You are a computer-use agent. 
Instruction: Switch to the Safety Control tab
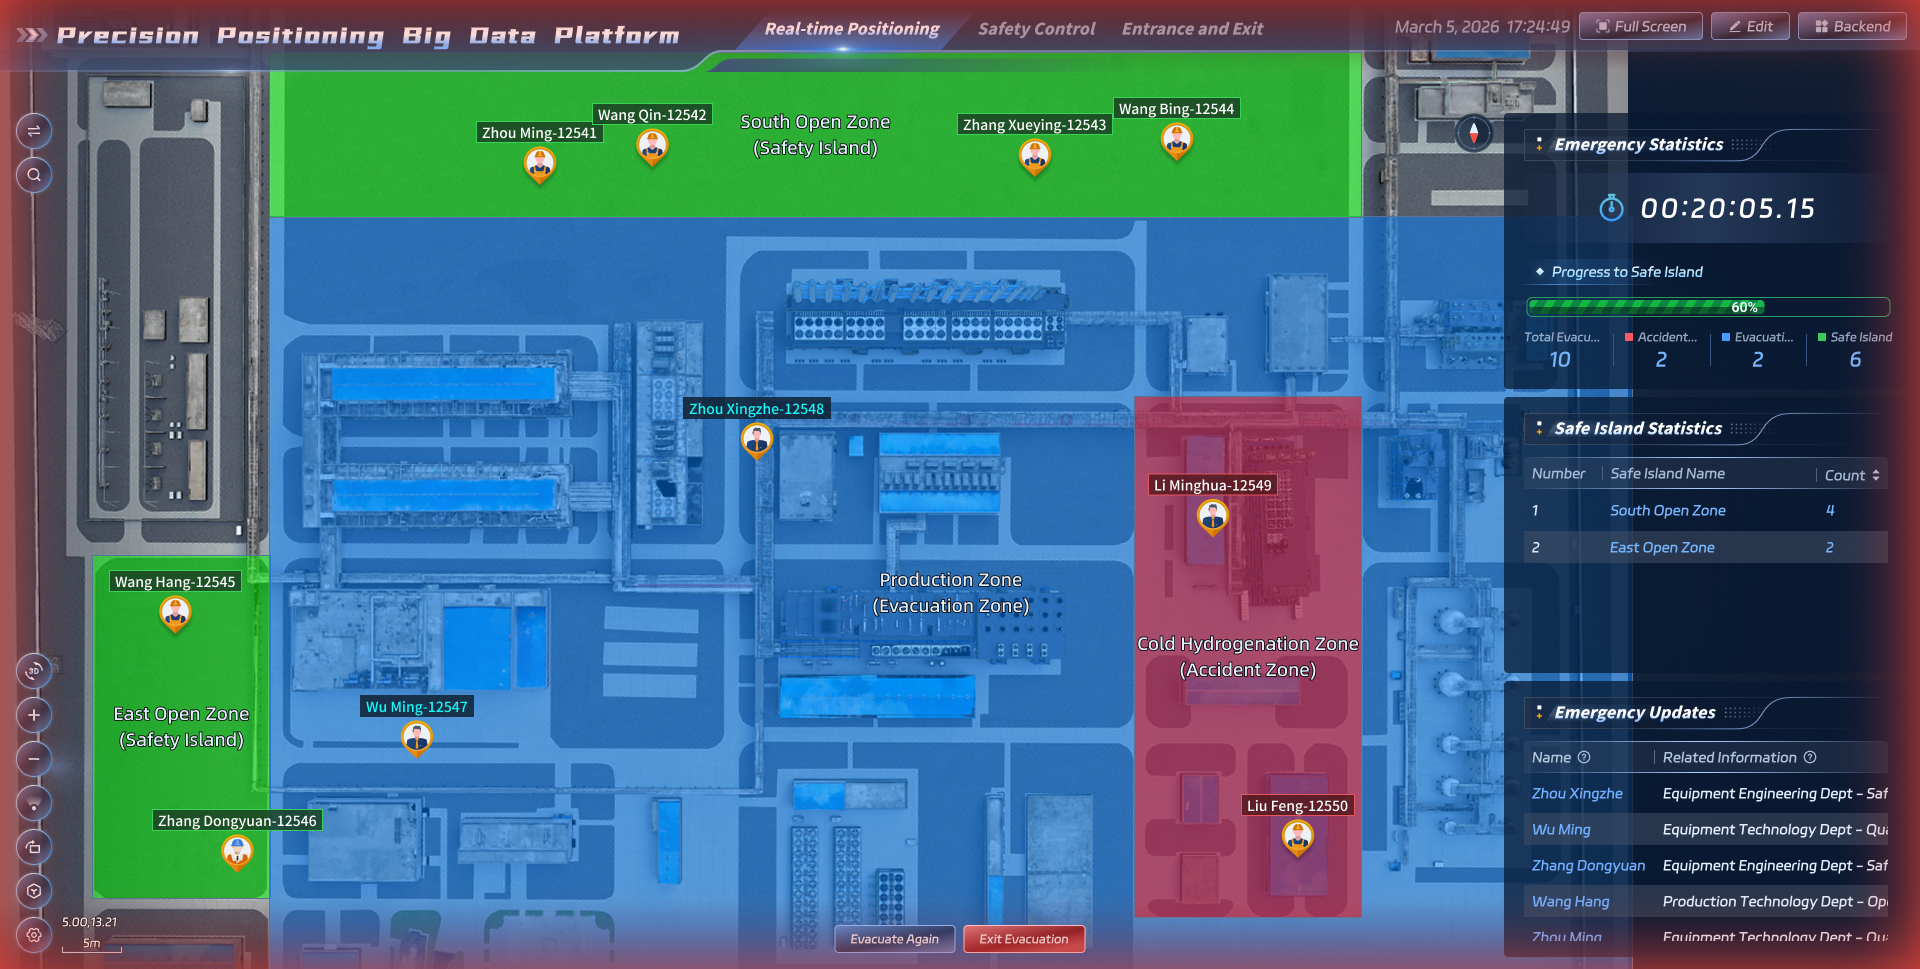coord(1036,29)
